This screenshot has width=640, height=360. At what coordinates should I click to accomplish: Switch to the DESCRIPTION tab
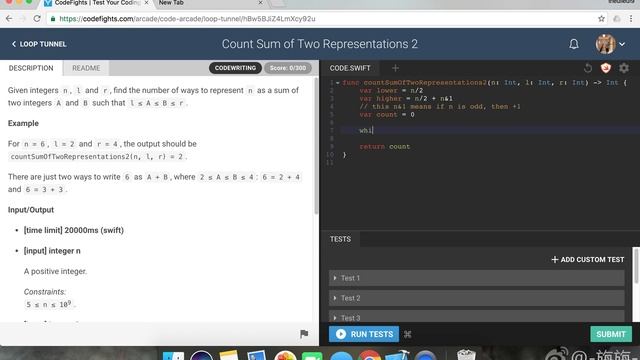pyautogui.click(x=31, y=68)
